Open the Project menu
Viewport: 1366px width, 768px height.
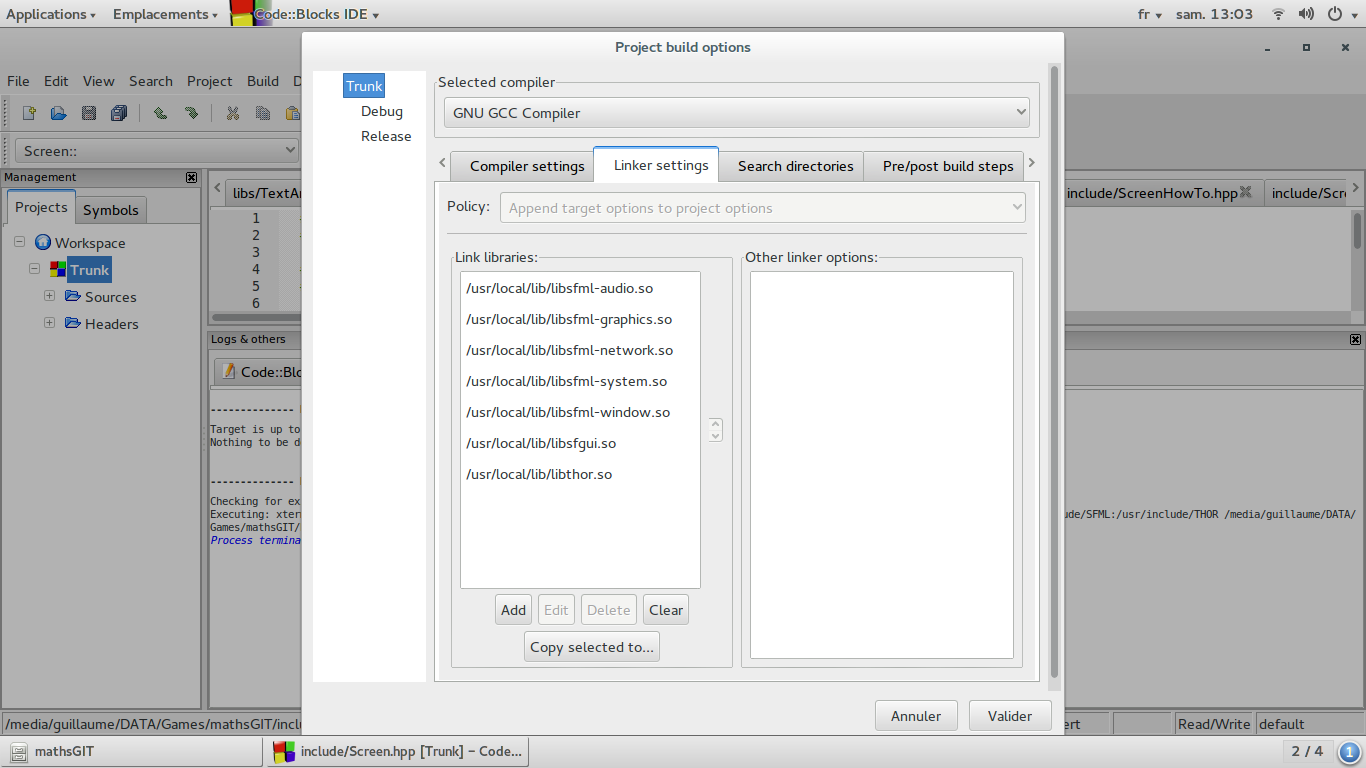coord(209,81)
